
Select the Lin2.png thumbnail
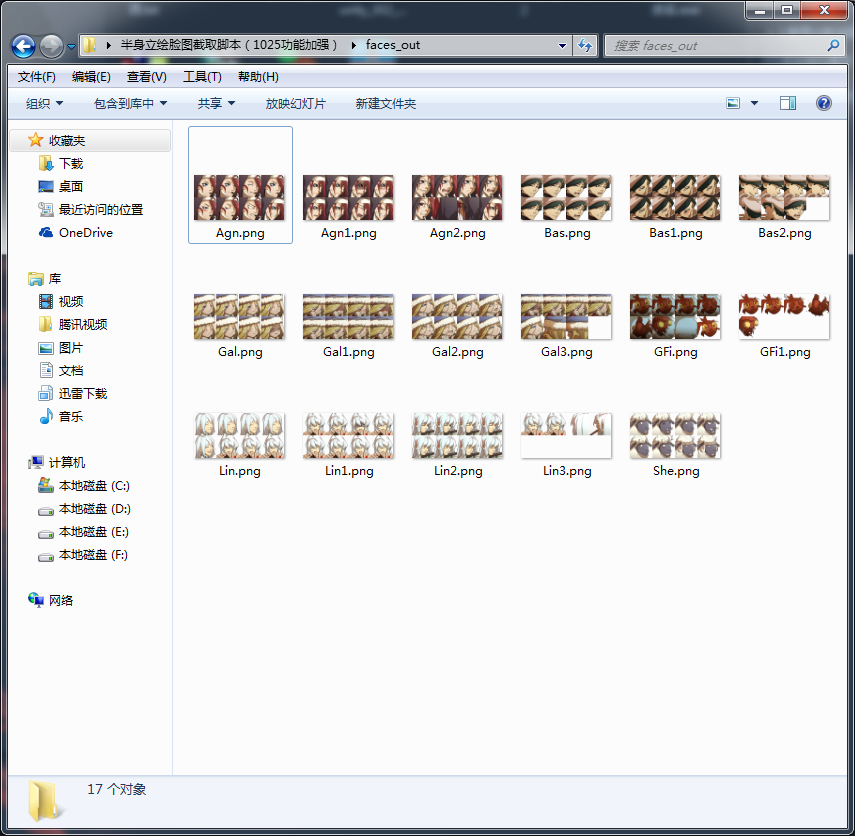457,436
